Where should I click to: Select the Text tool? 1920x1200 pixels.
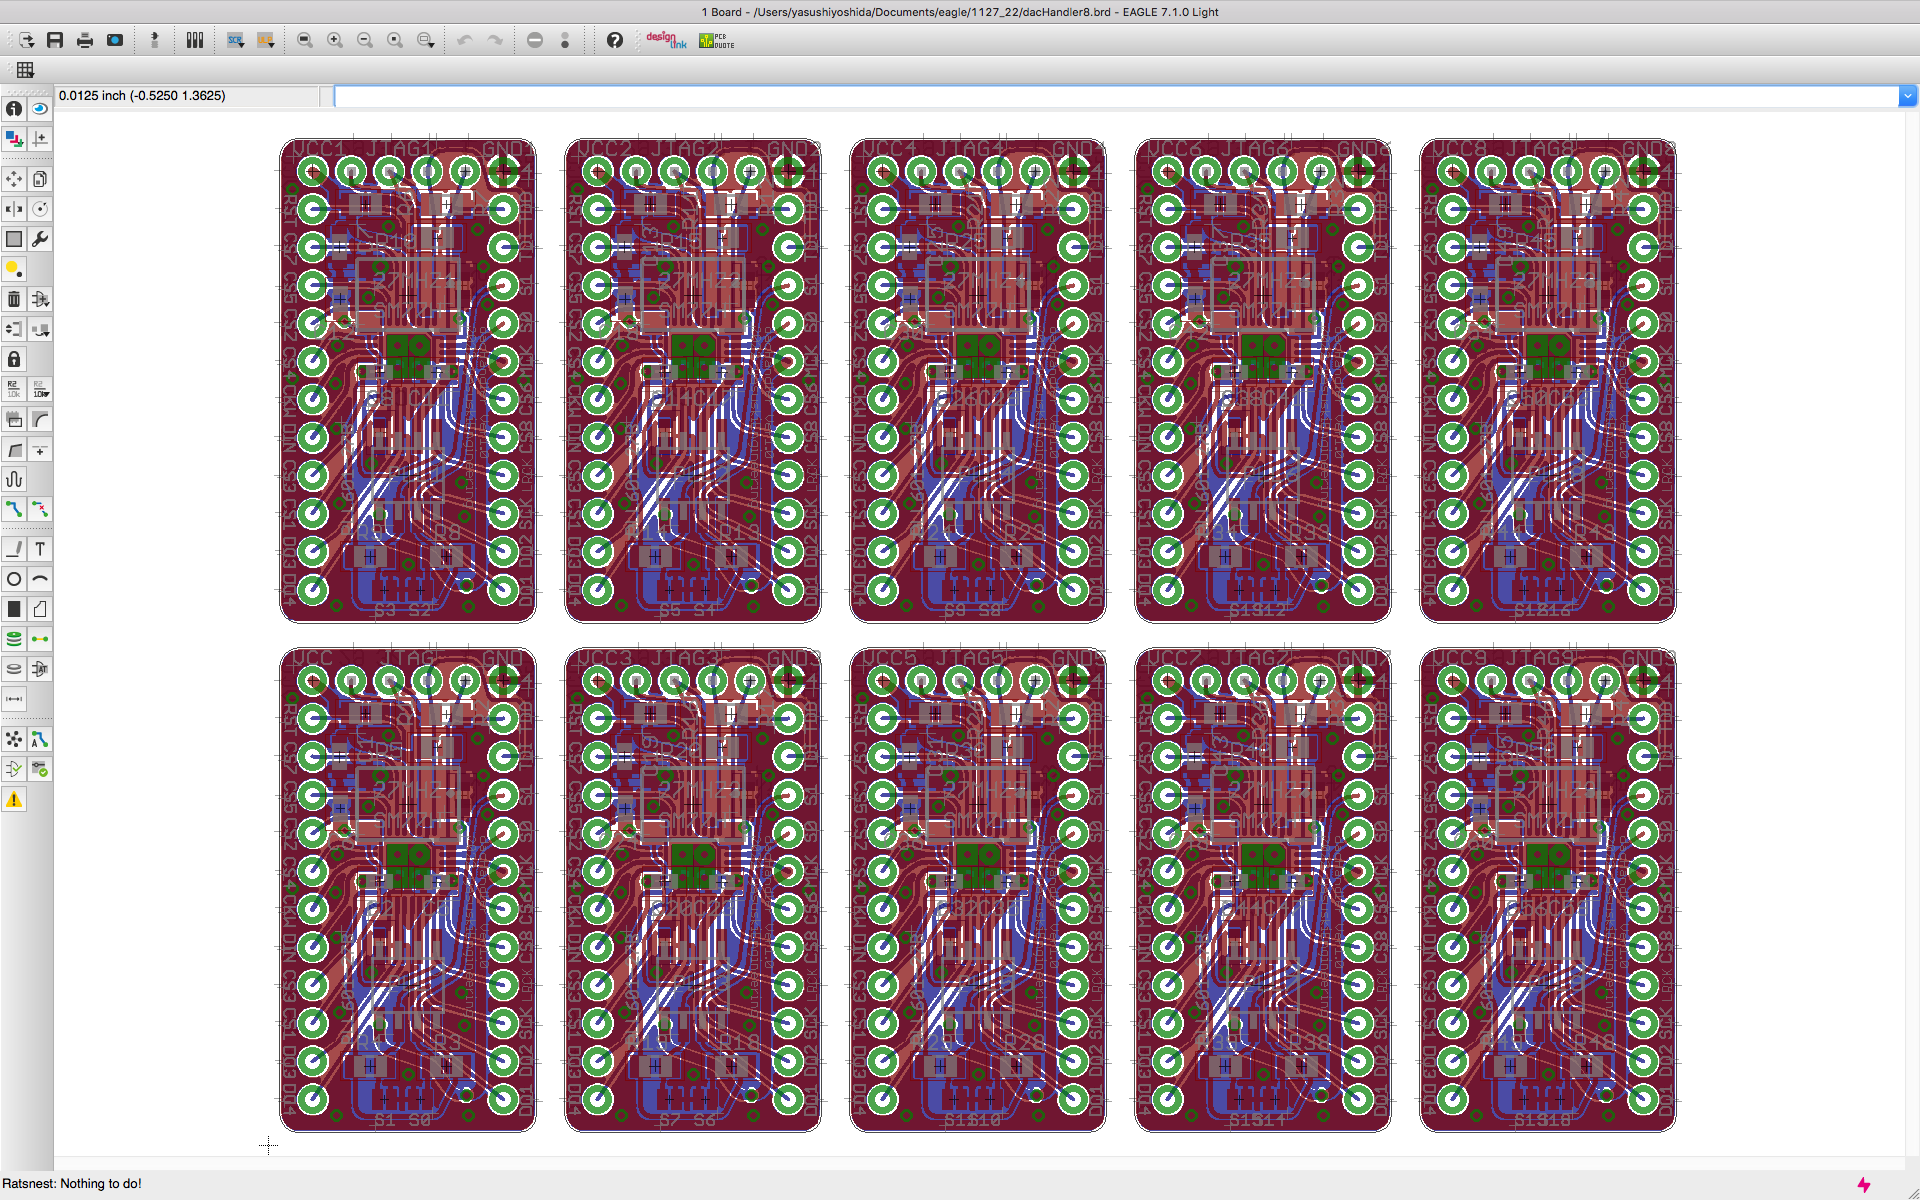pos(40,549)
